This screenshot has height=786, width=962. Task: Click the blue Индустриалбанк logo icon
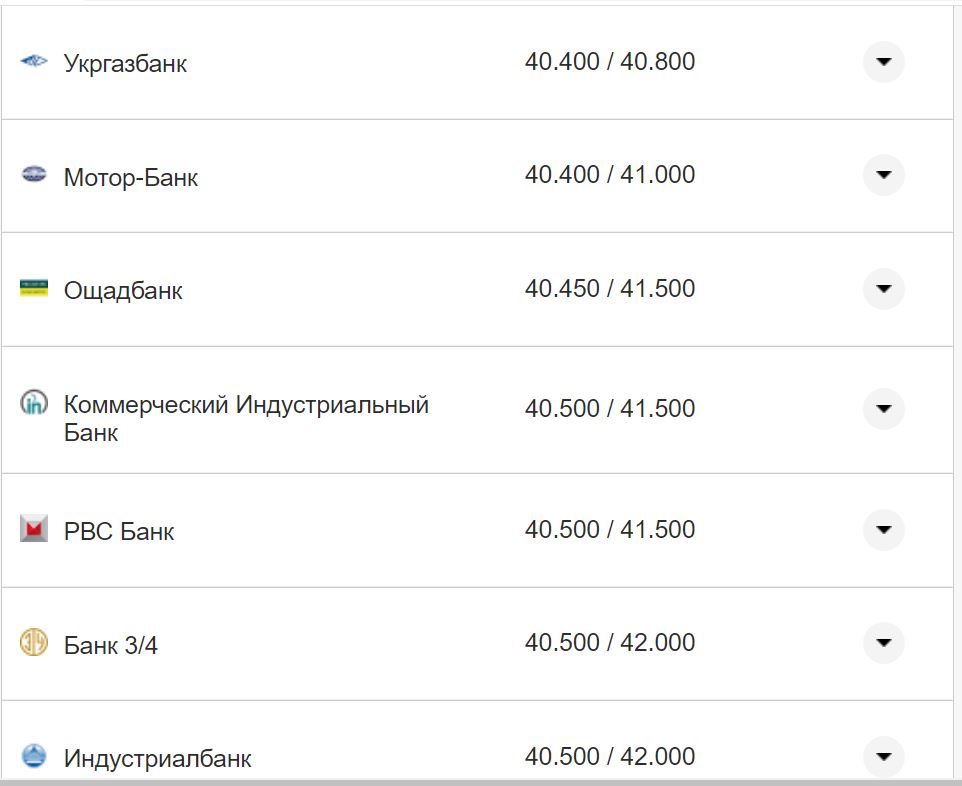pyautogui.click(x=34, y=756)
